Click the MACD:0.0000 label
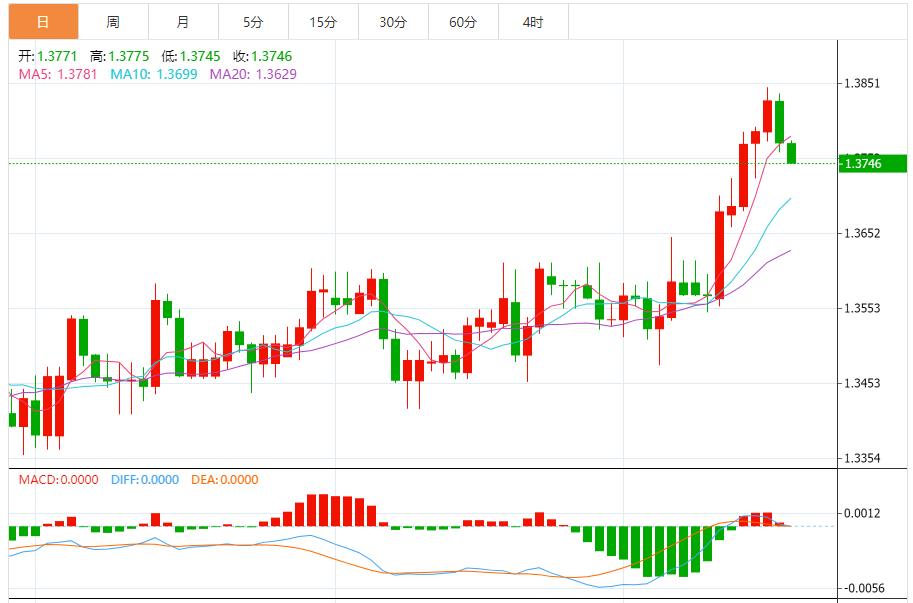This screenshot has height=603, width=913. pyautogui.click(x=58, y=480)
